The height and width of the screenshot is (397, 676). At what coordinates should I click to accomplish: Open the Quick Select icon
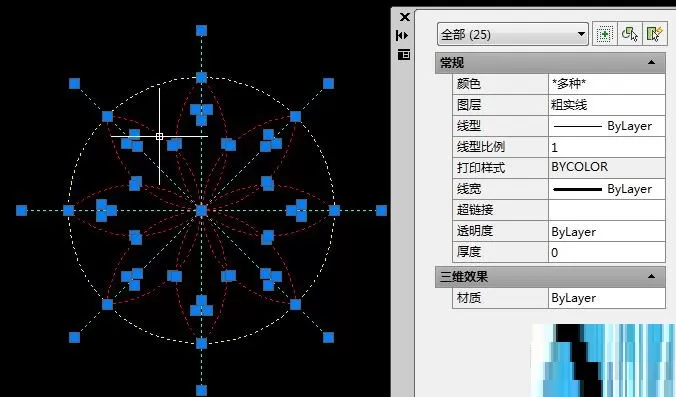click(x=654, y=34)
